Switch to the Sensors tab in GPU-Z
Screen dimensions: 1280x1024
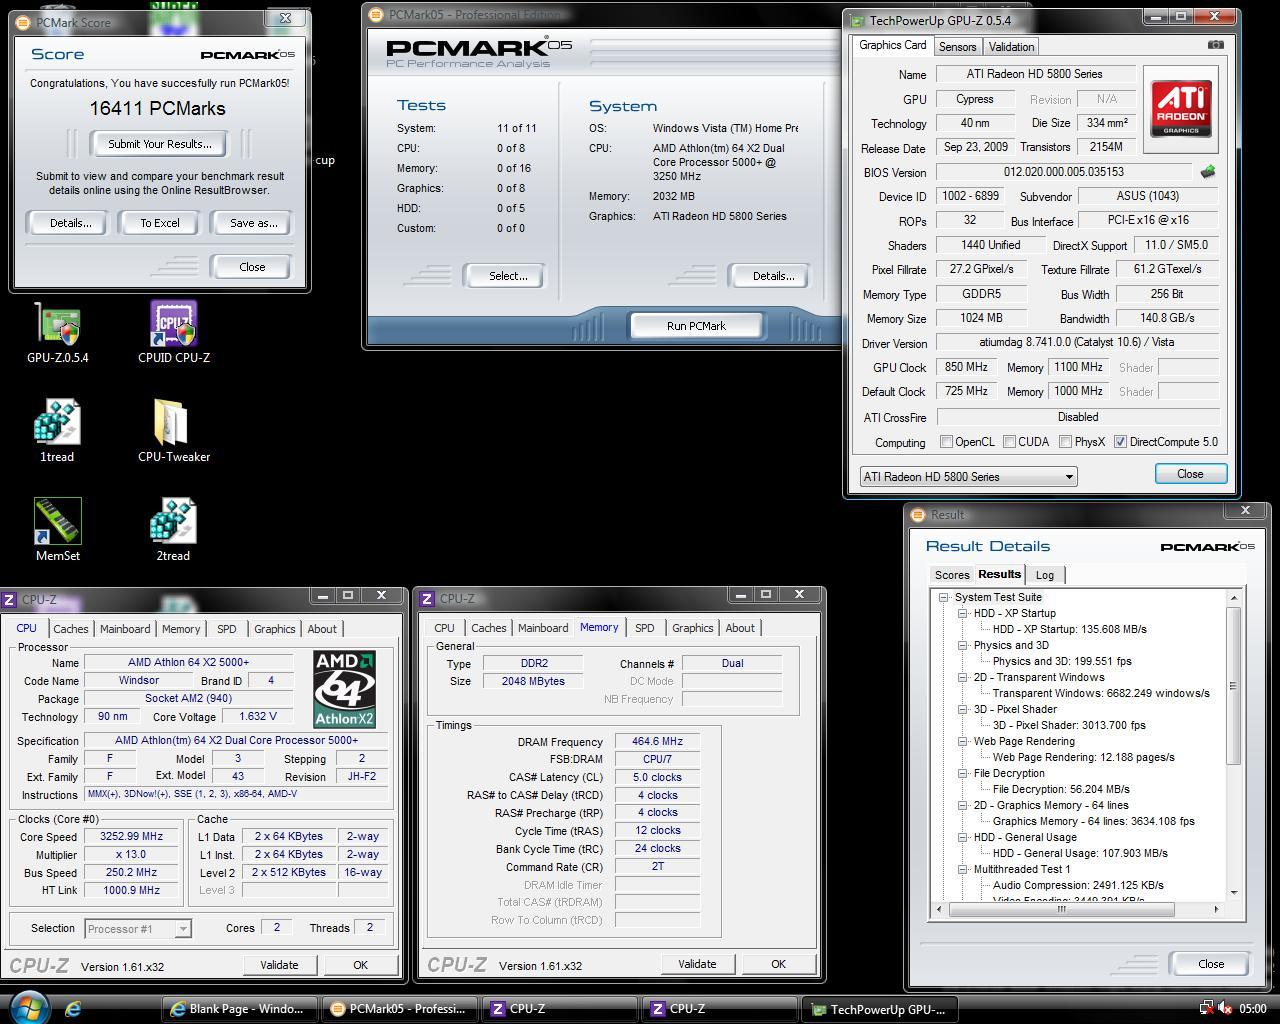point(957,47)
